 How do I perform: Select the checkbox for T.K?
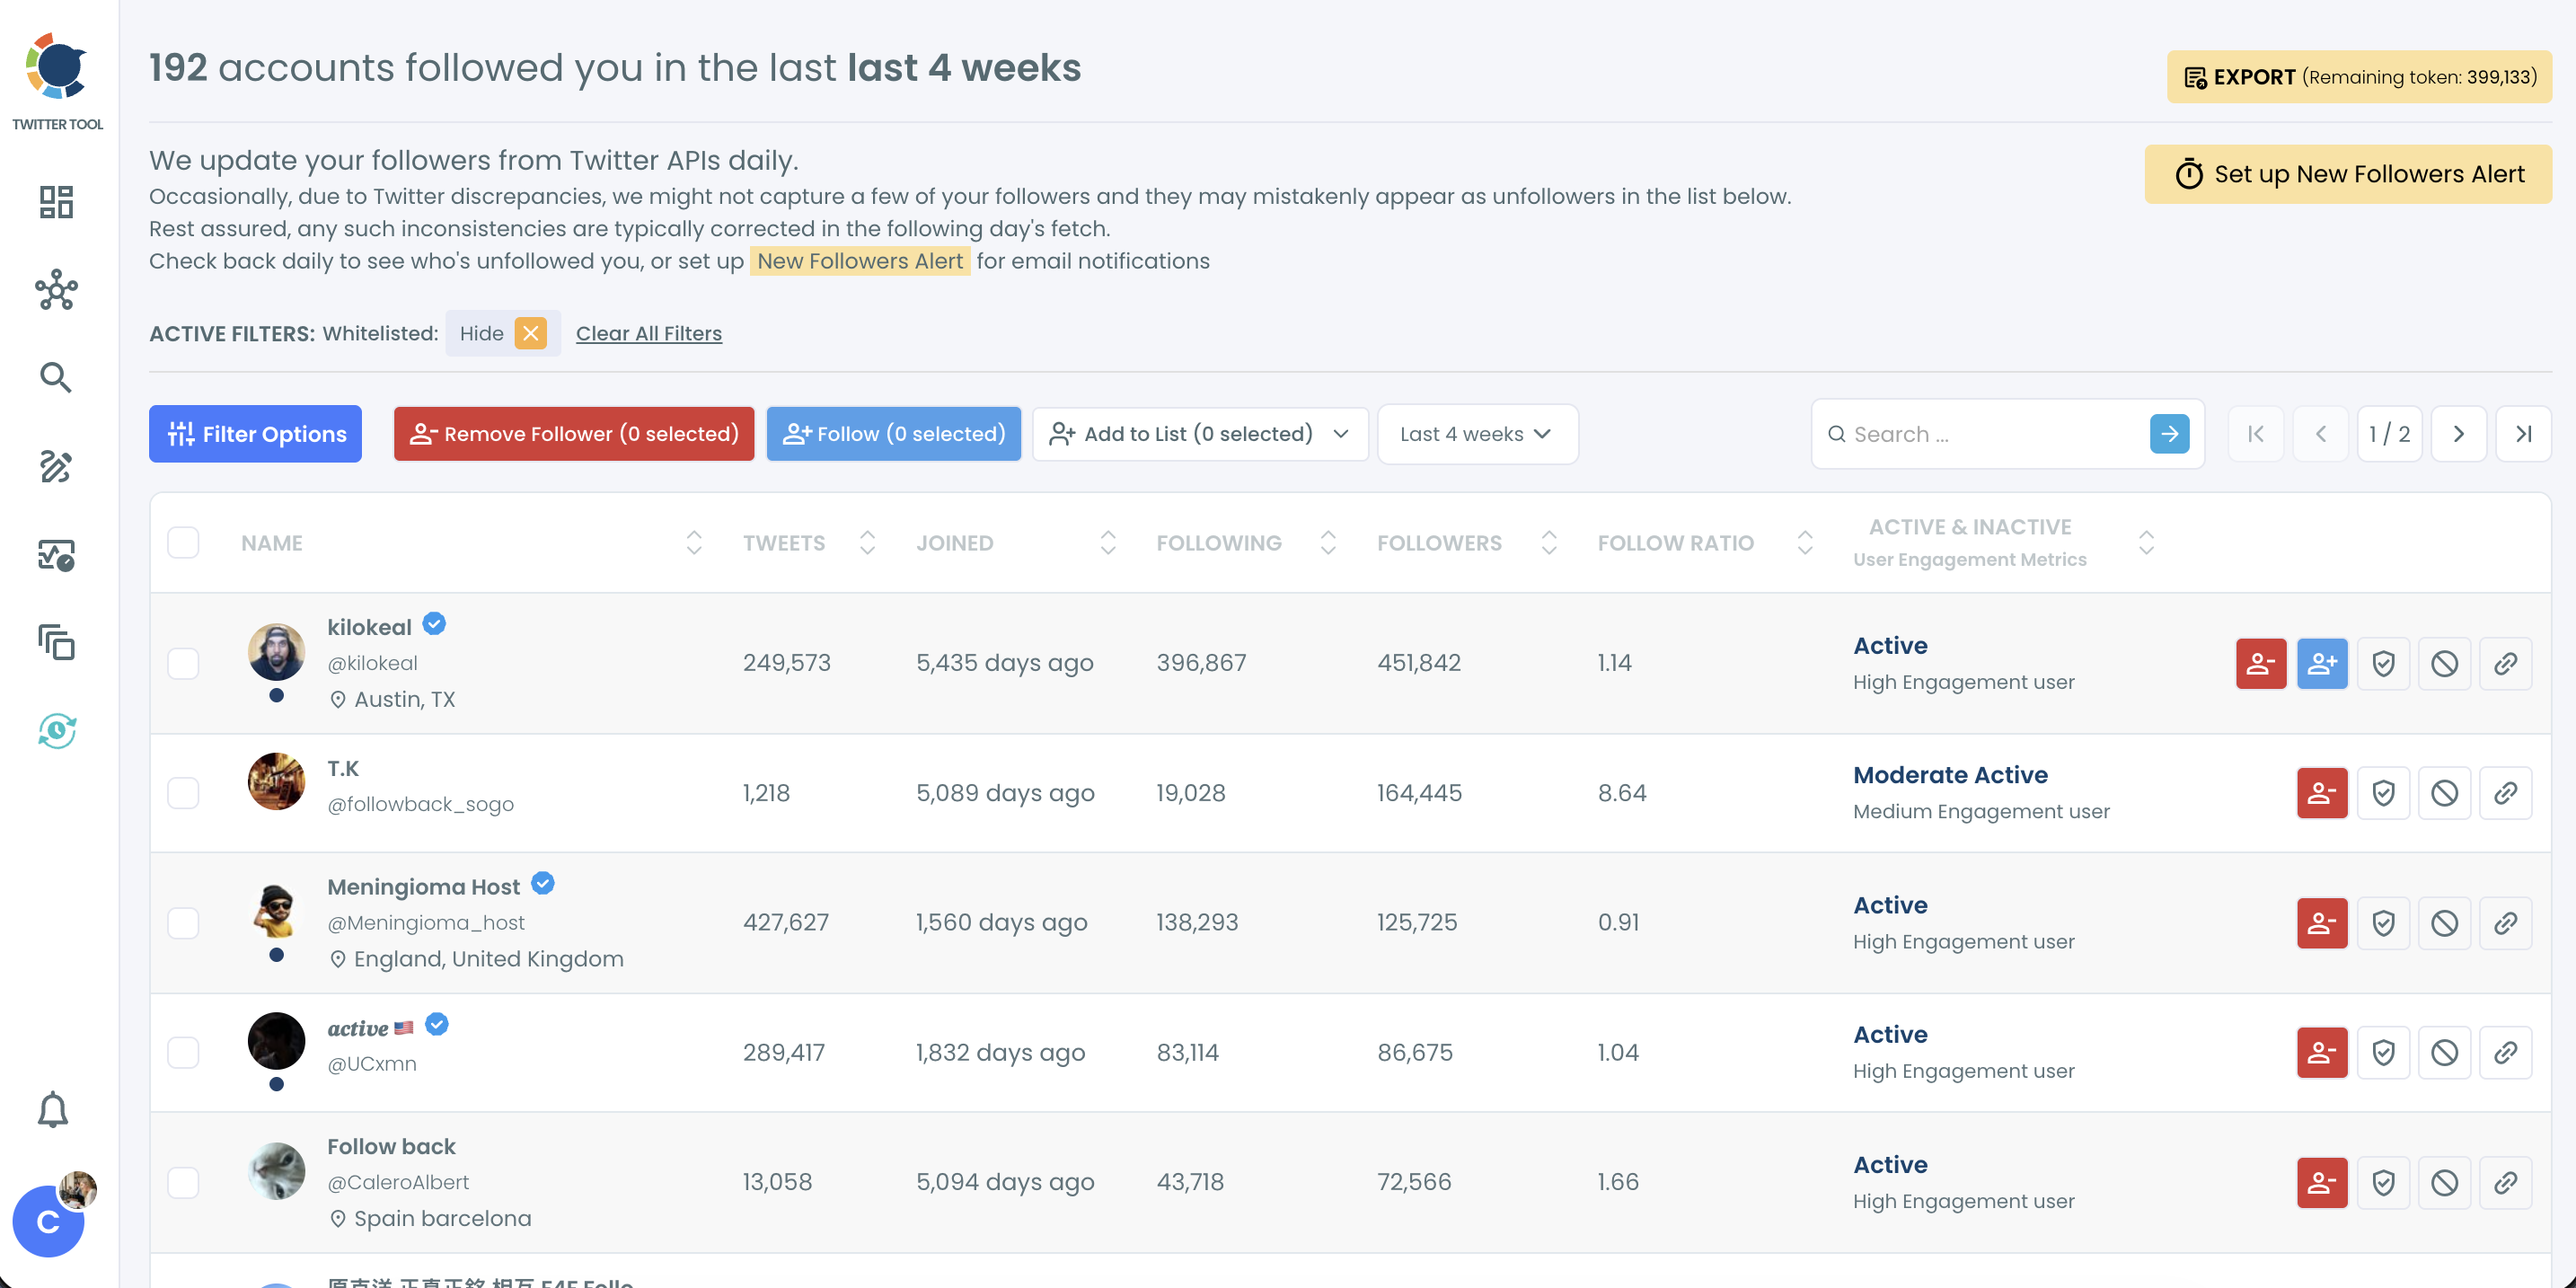pyautogui.click(x=183, y=793)
